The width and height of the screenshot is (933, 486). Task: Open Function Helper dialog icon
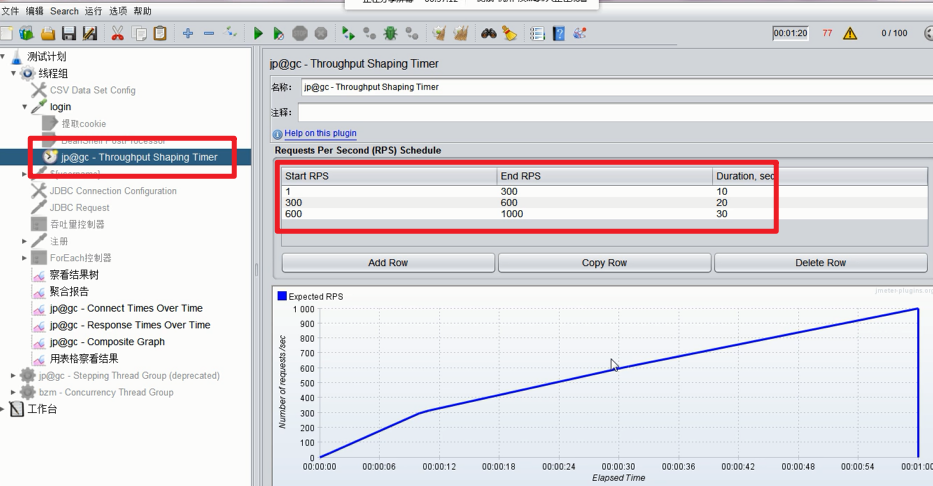537,33
